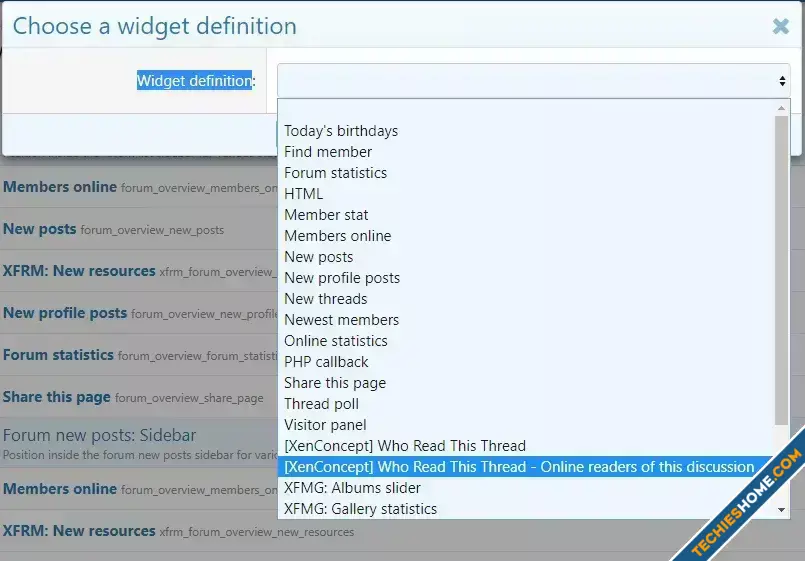Choose Find member option
Viewport: 805px width, 561px height.
526,152
